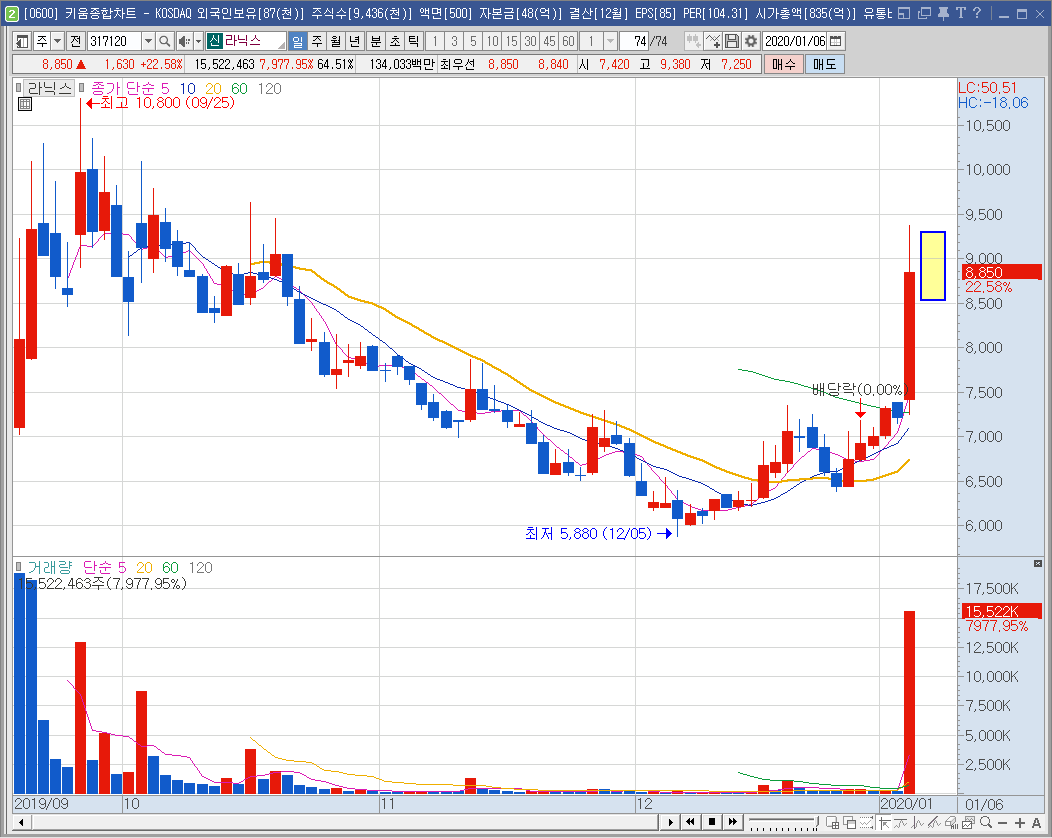Image resolution: width=1052 pixels, height=838 pixels.
Task: Click the fast-forward button in bottom controls
Action: [733, 822]
